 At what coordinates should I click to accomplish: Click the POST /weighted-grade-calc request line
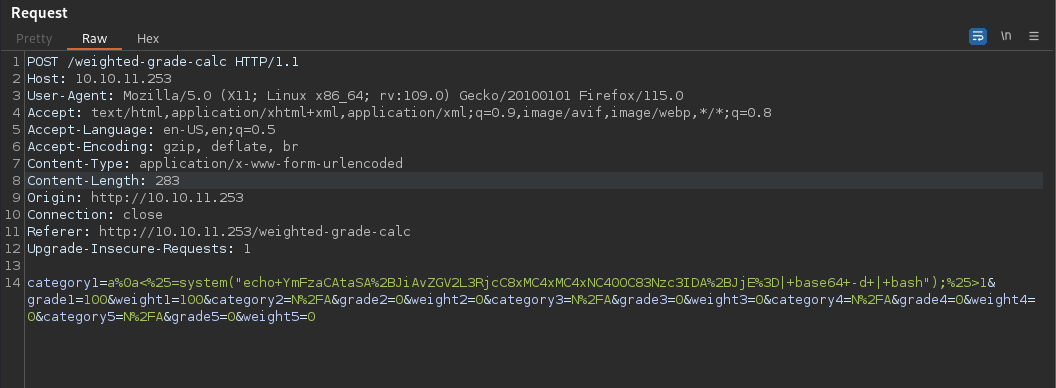click(163, 62)
